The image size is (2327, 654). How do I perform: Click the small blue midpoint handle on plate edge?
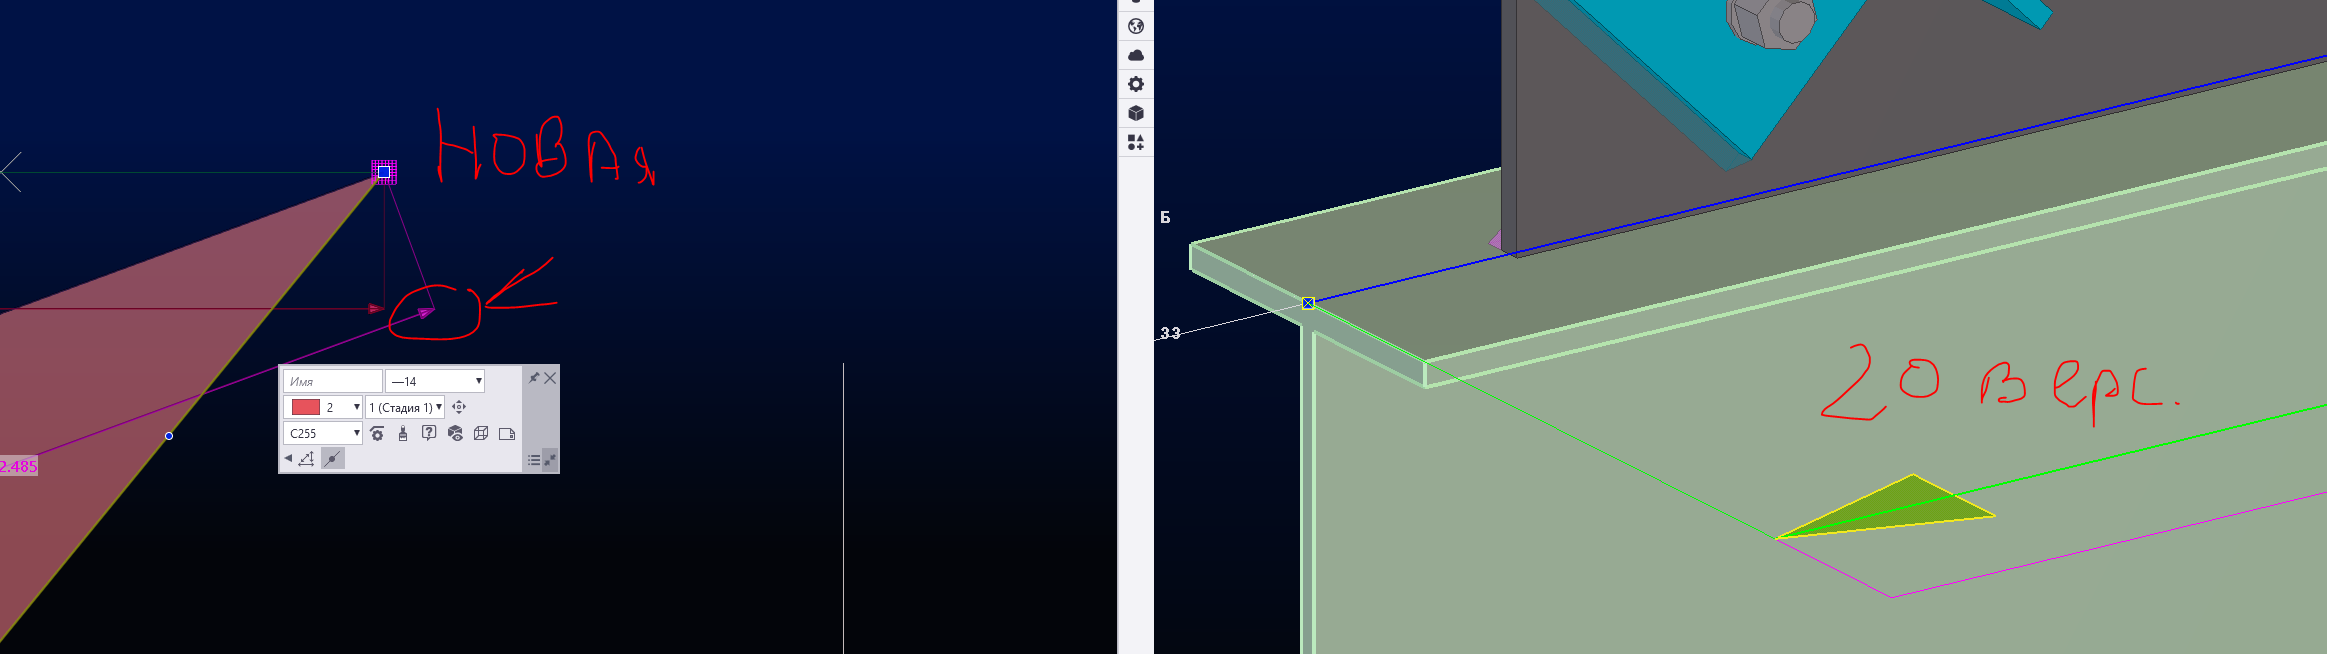[x=169, y=436]
